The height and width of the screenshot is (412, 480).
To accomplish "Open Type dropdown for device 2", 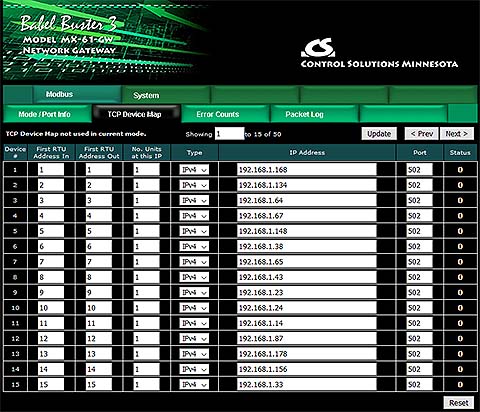I will [x=194, y=185].
